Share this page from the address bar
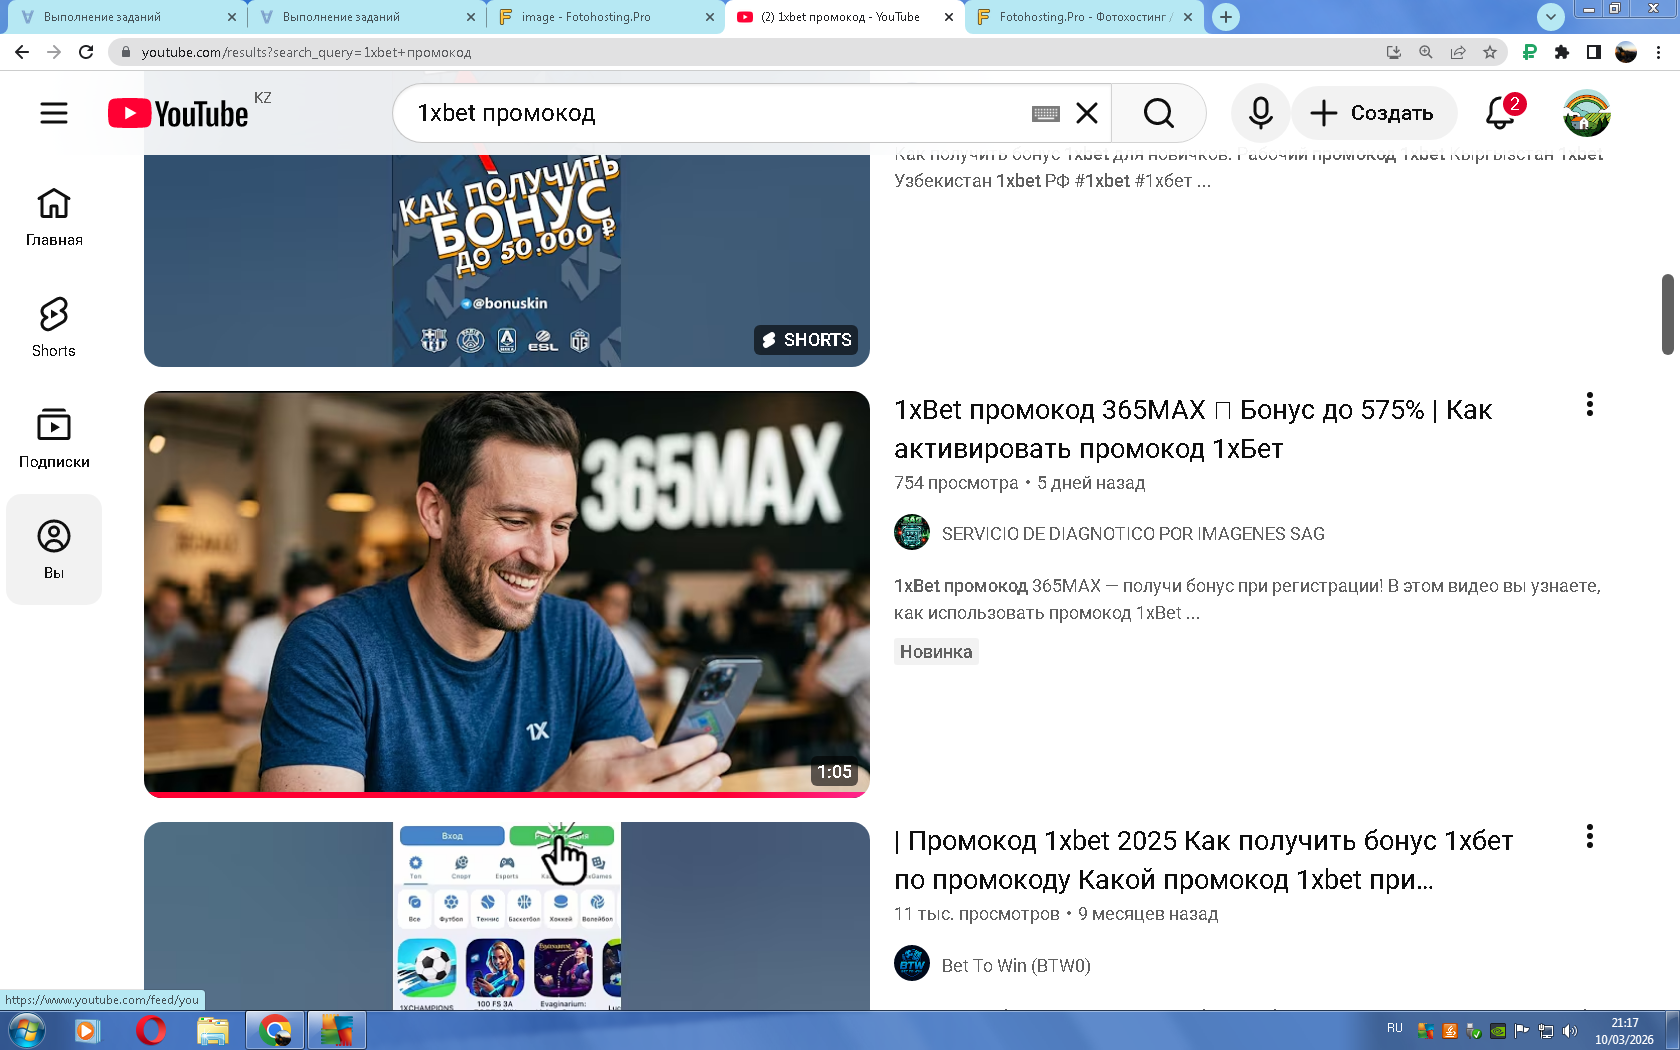The width and height of the screenshot is (1680, 1050). 1458,52
